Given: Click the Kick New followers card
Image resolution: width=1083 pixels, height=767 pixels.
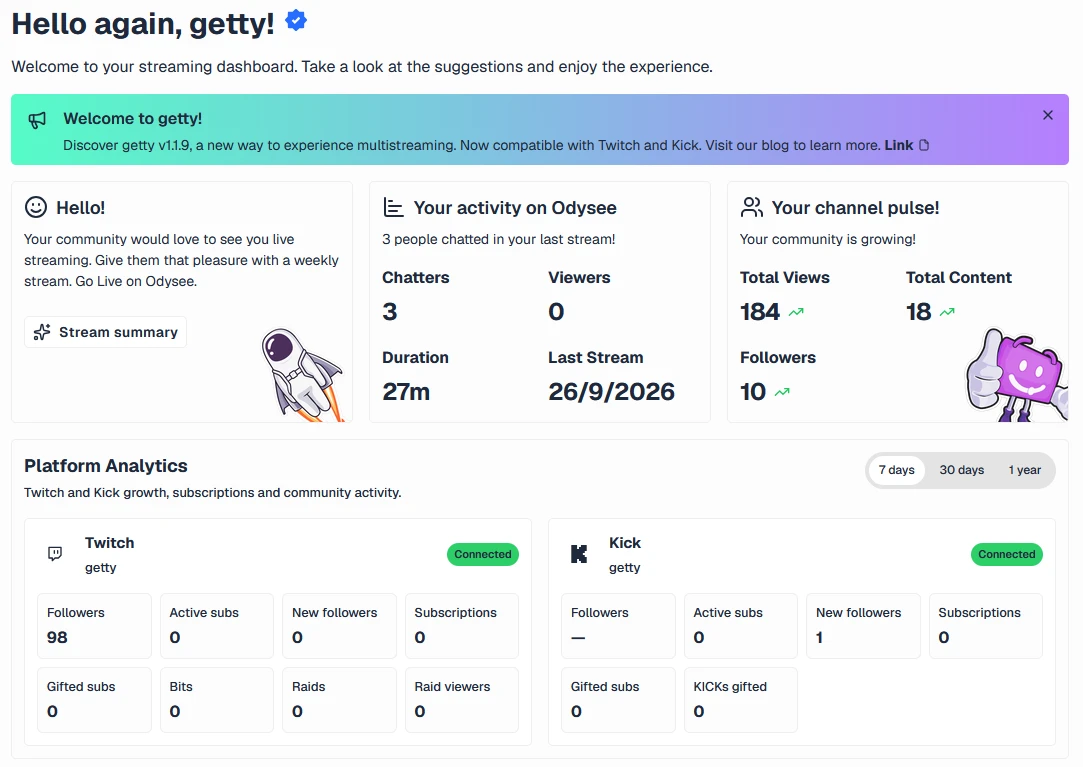Looking at the screenshot, I should pyautogui.click(x=863, y=626).
